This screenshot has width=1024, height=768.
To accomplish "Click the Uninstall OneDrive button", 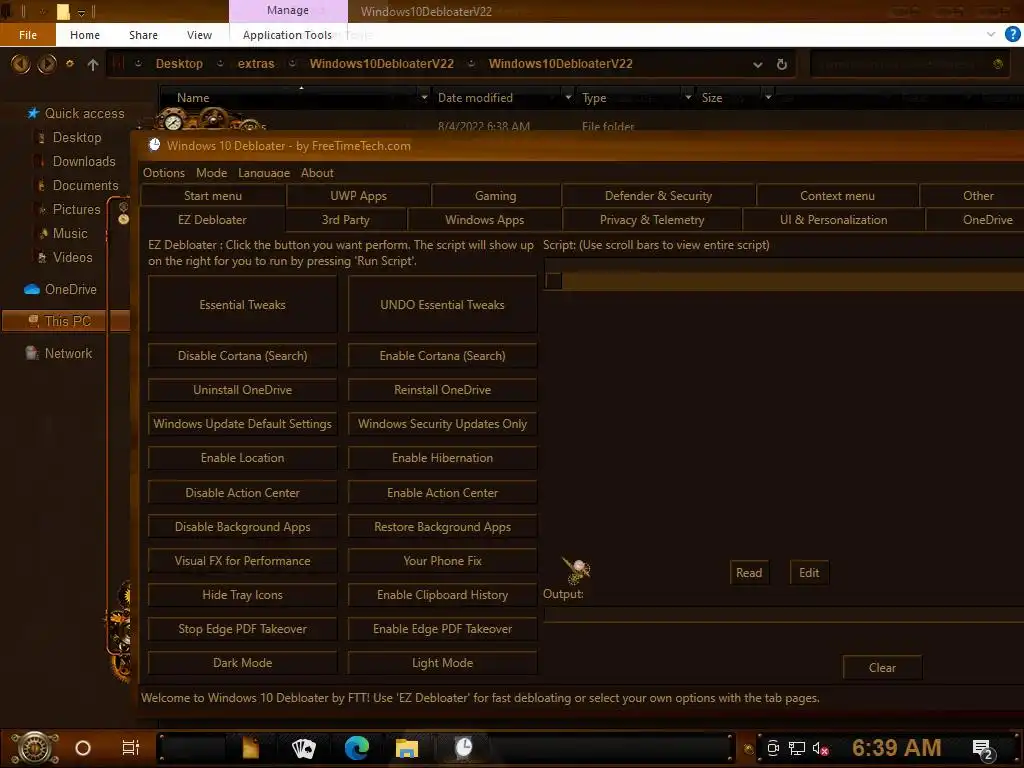I will (242, 390).
